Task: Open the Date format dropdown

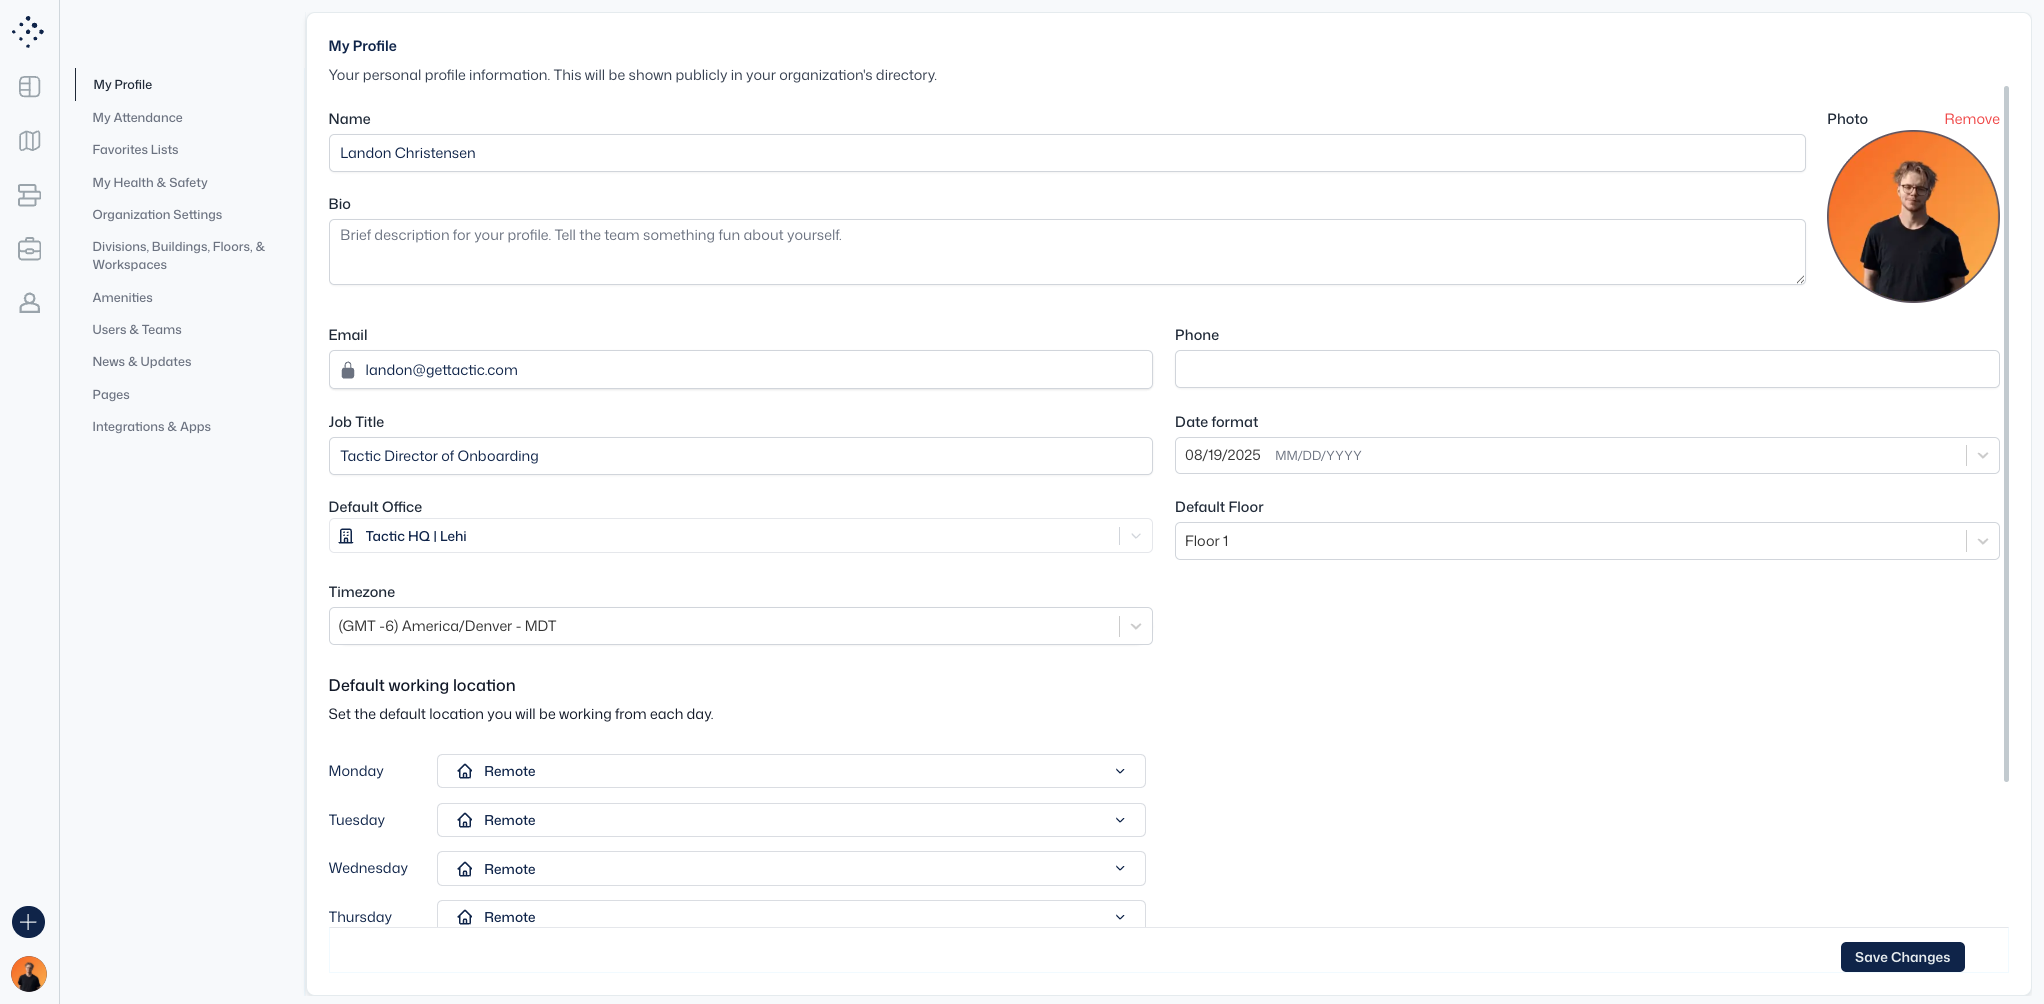Action: [x=1984, y=455]
